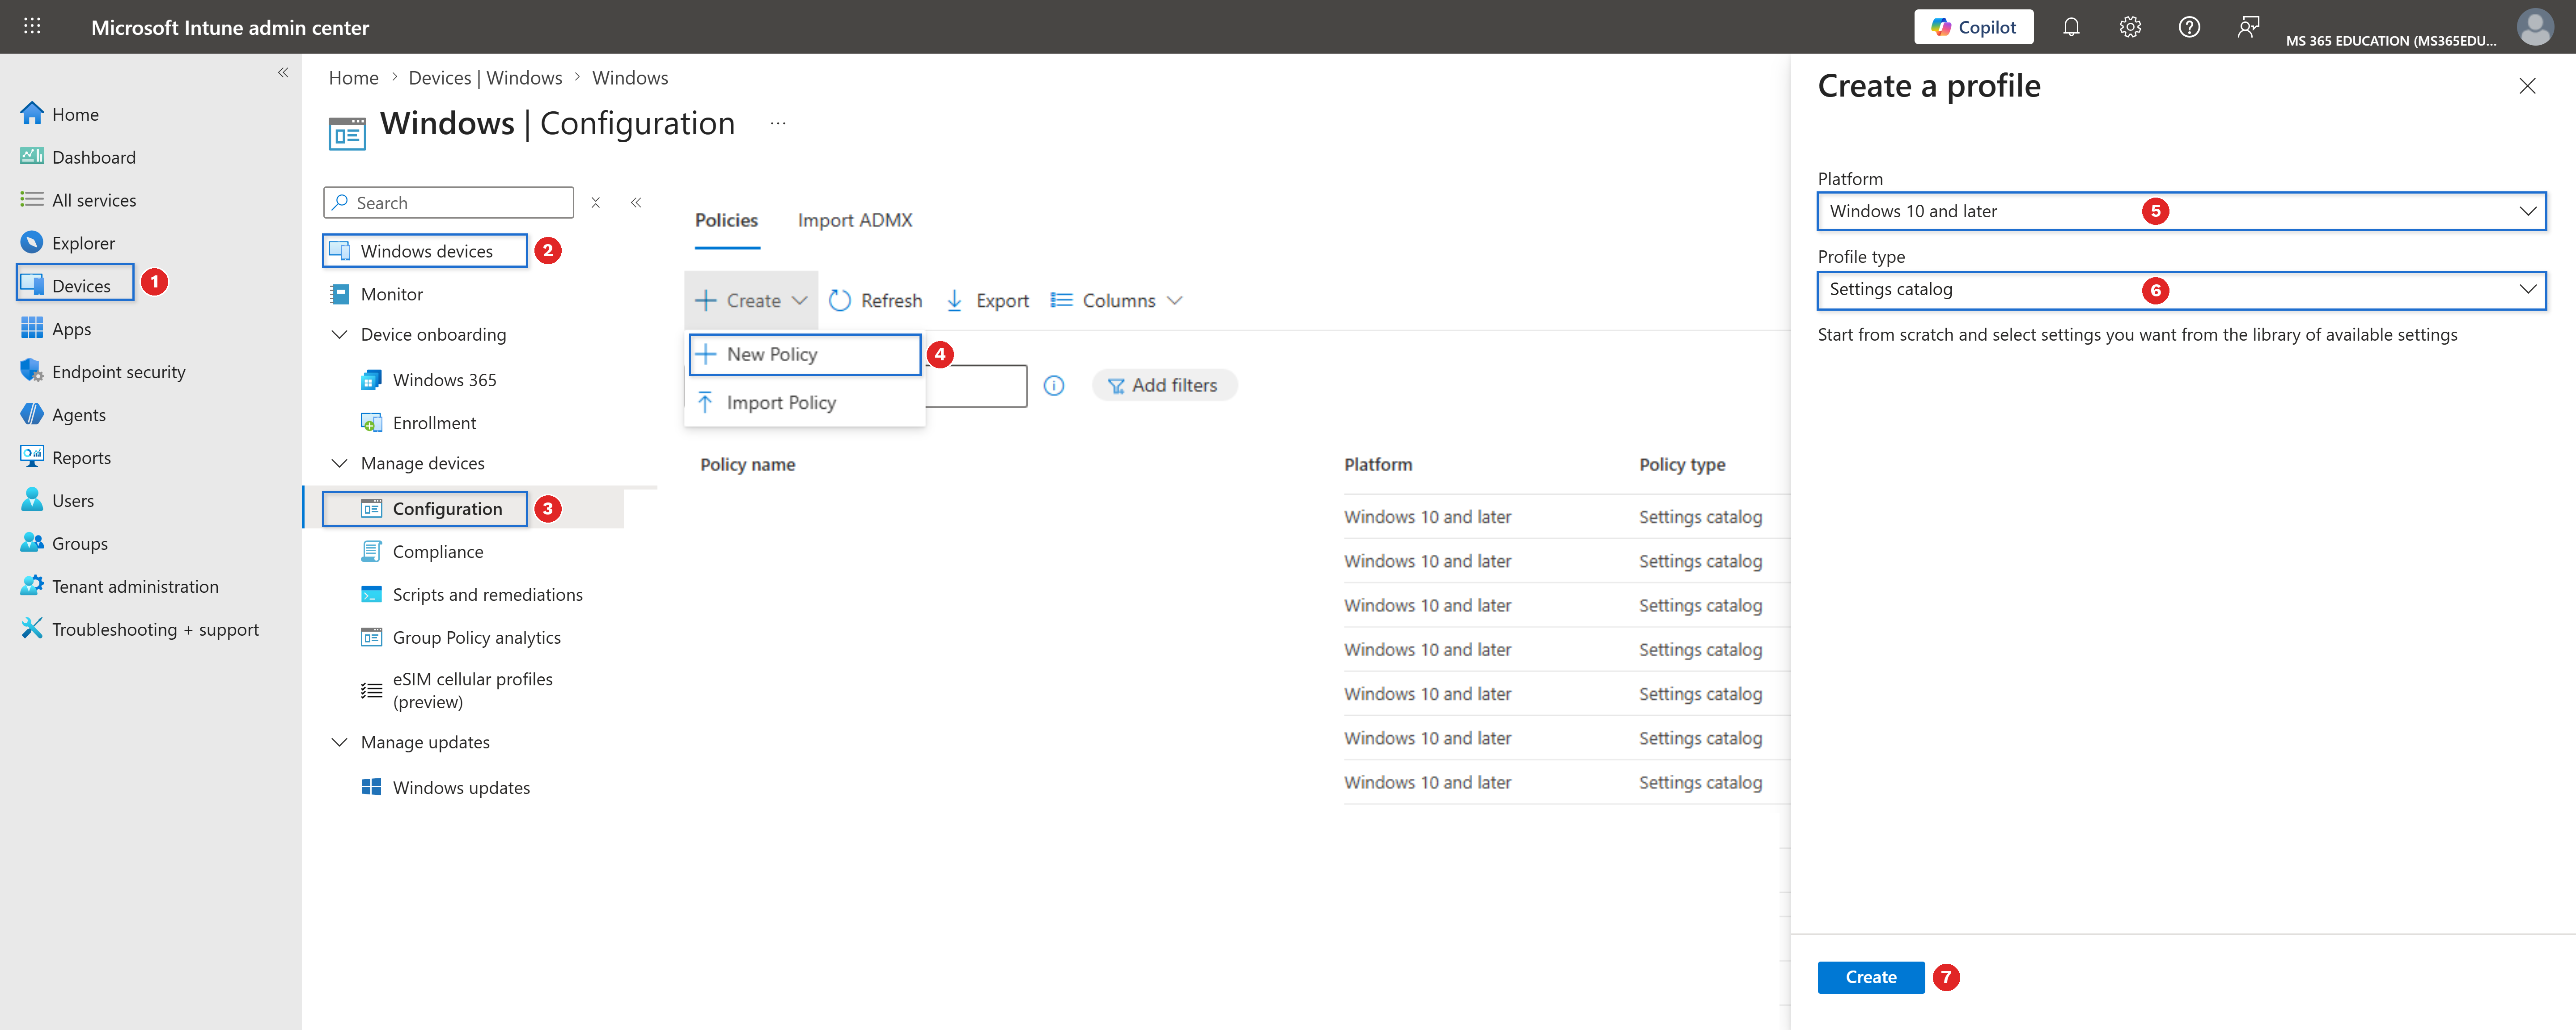Open the feedback person icon
This screenshot has width=2576, height=1030.
click(2248, 27)
